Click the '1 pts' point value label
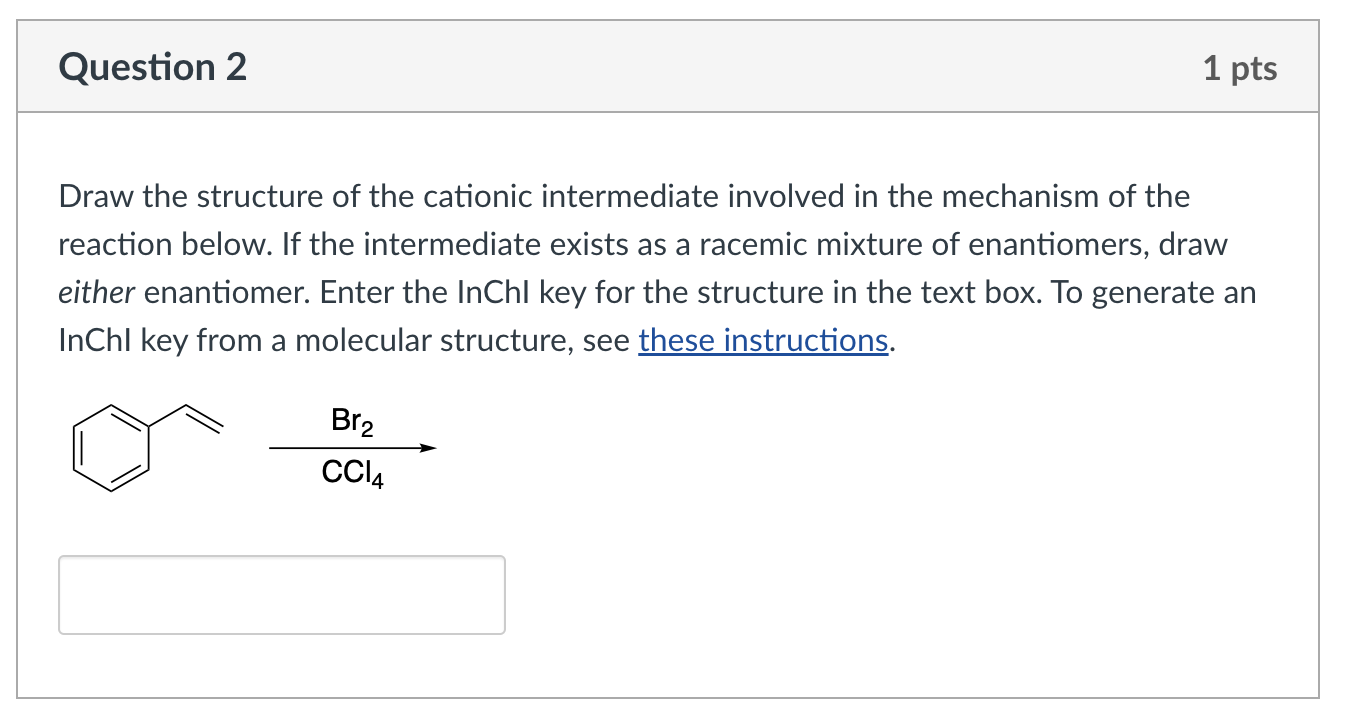The image size is (1346, 722). [1240, 68]
